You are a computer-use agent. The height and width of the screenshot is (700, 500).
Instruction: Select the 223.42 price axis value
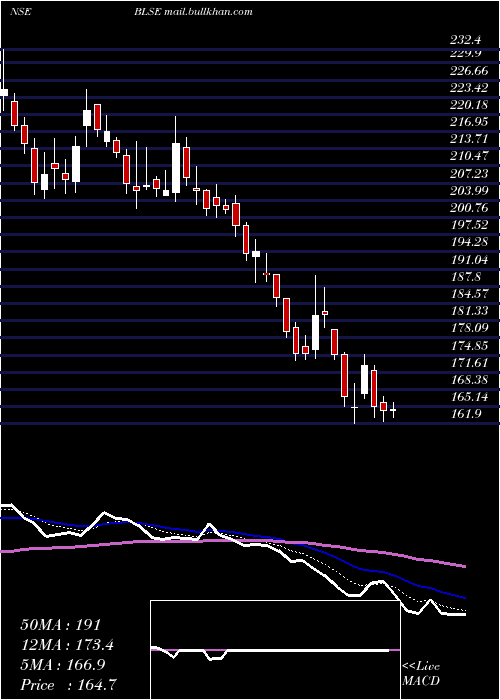click(470, 88)
